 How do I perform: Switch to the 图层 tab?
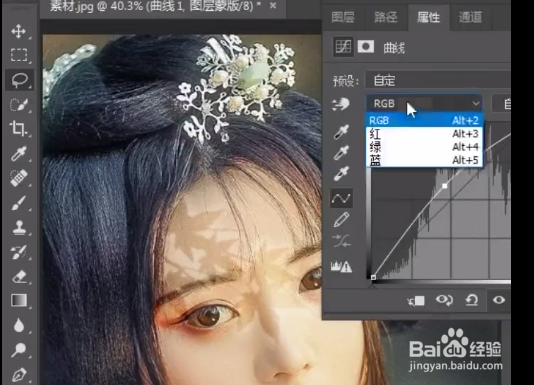pos(343,17)
